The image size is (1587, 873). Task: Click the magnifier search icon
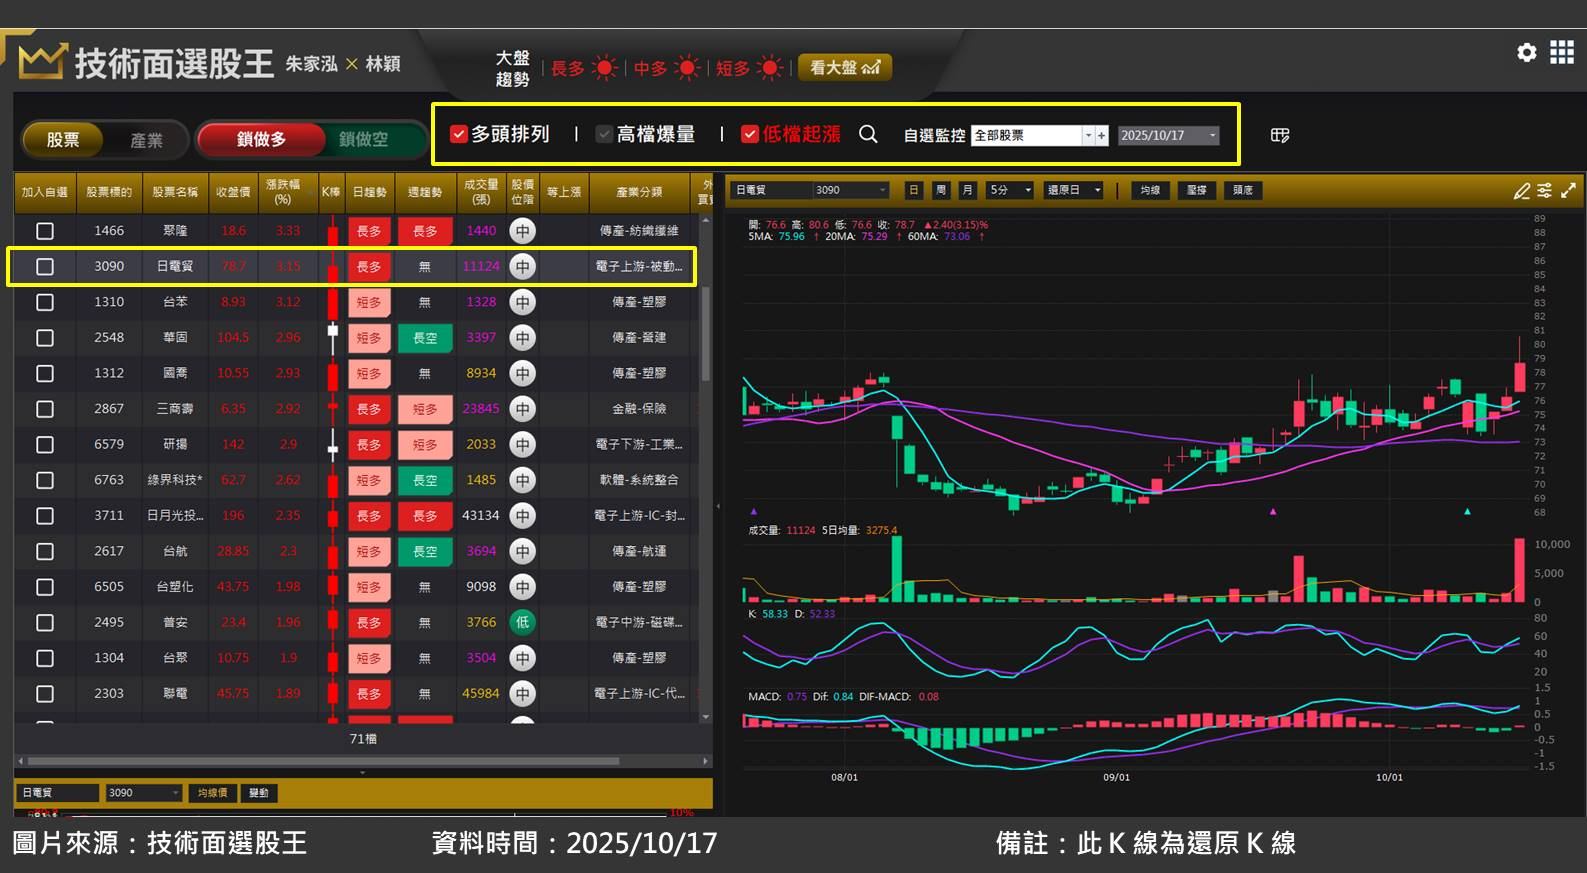click(868, 134)
